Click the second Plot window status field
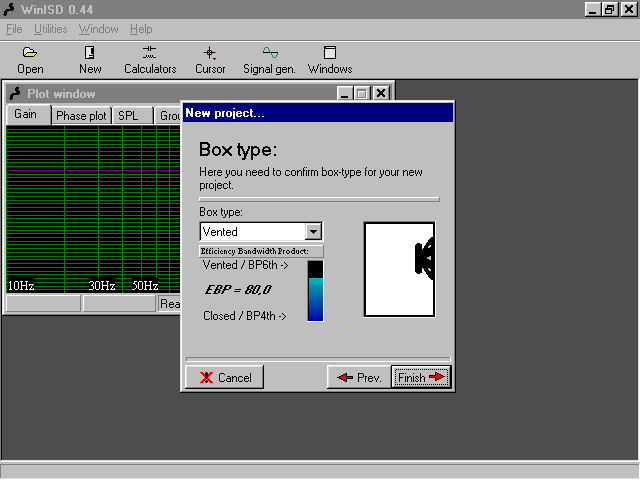The width and height of the screenshot is (640, 480). pyautogui.click(x=120, y=304)
